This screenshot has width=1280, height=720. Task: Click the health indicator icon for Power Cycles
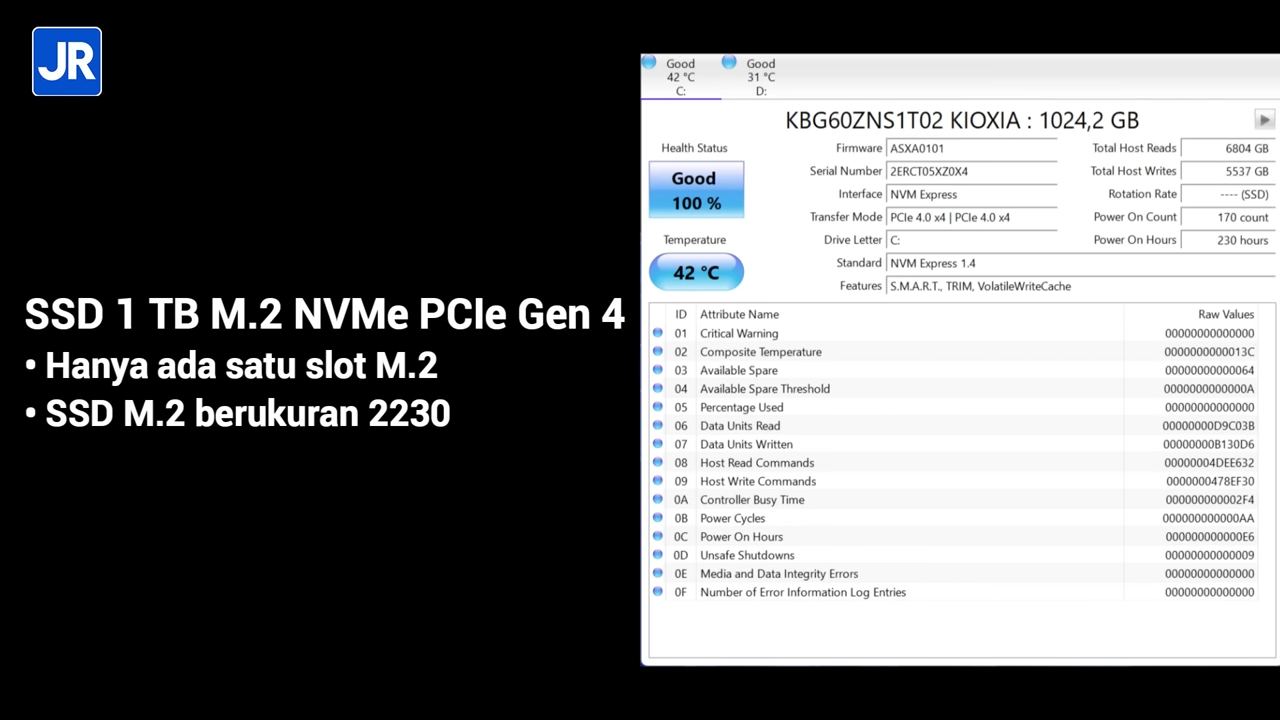(657, 518)
